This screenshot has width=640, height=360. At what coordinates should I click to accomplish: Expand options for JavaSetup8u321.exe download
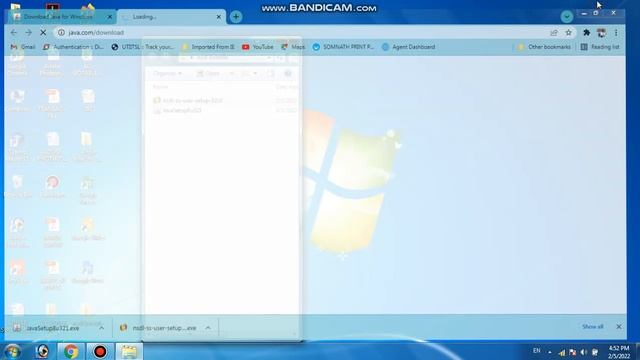(101, 328)
